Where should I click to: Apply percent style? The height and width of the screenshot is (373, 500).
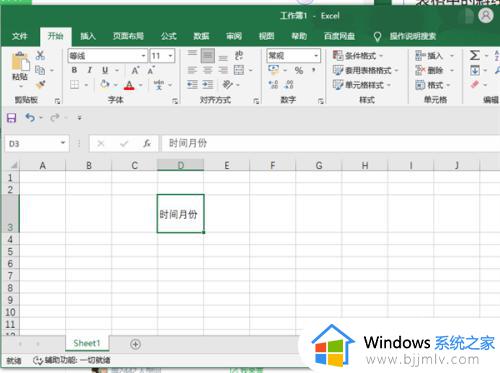(299, 70)
